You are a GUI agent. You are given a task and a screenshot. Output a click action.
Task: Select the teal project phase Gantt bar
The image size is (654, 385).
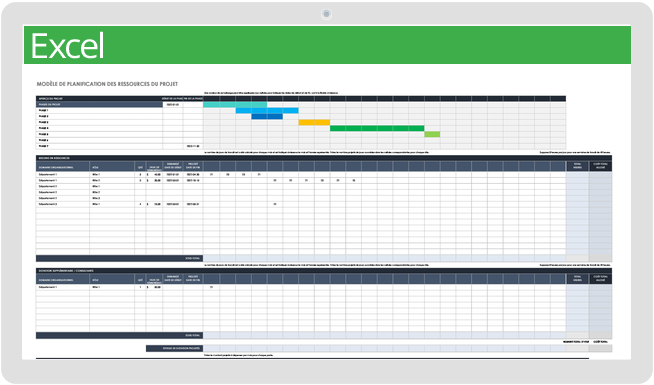pos(235,104)
